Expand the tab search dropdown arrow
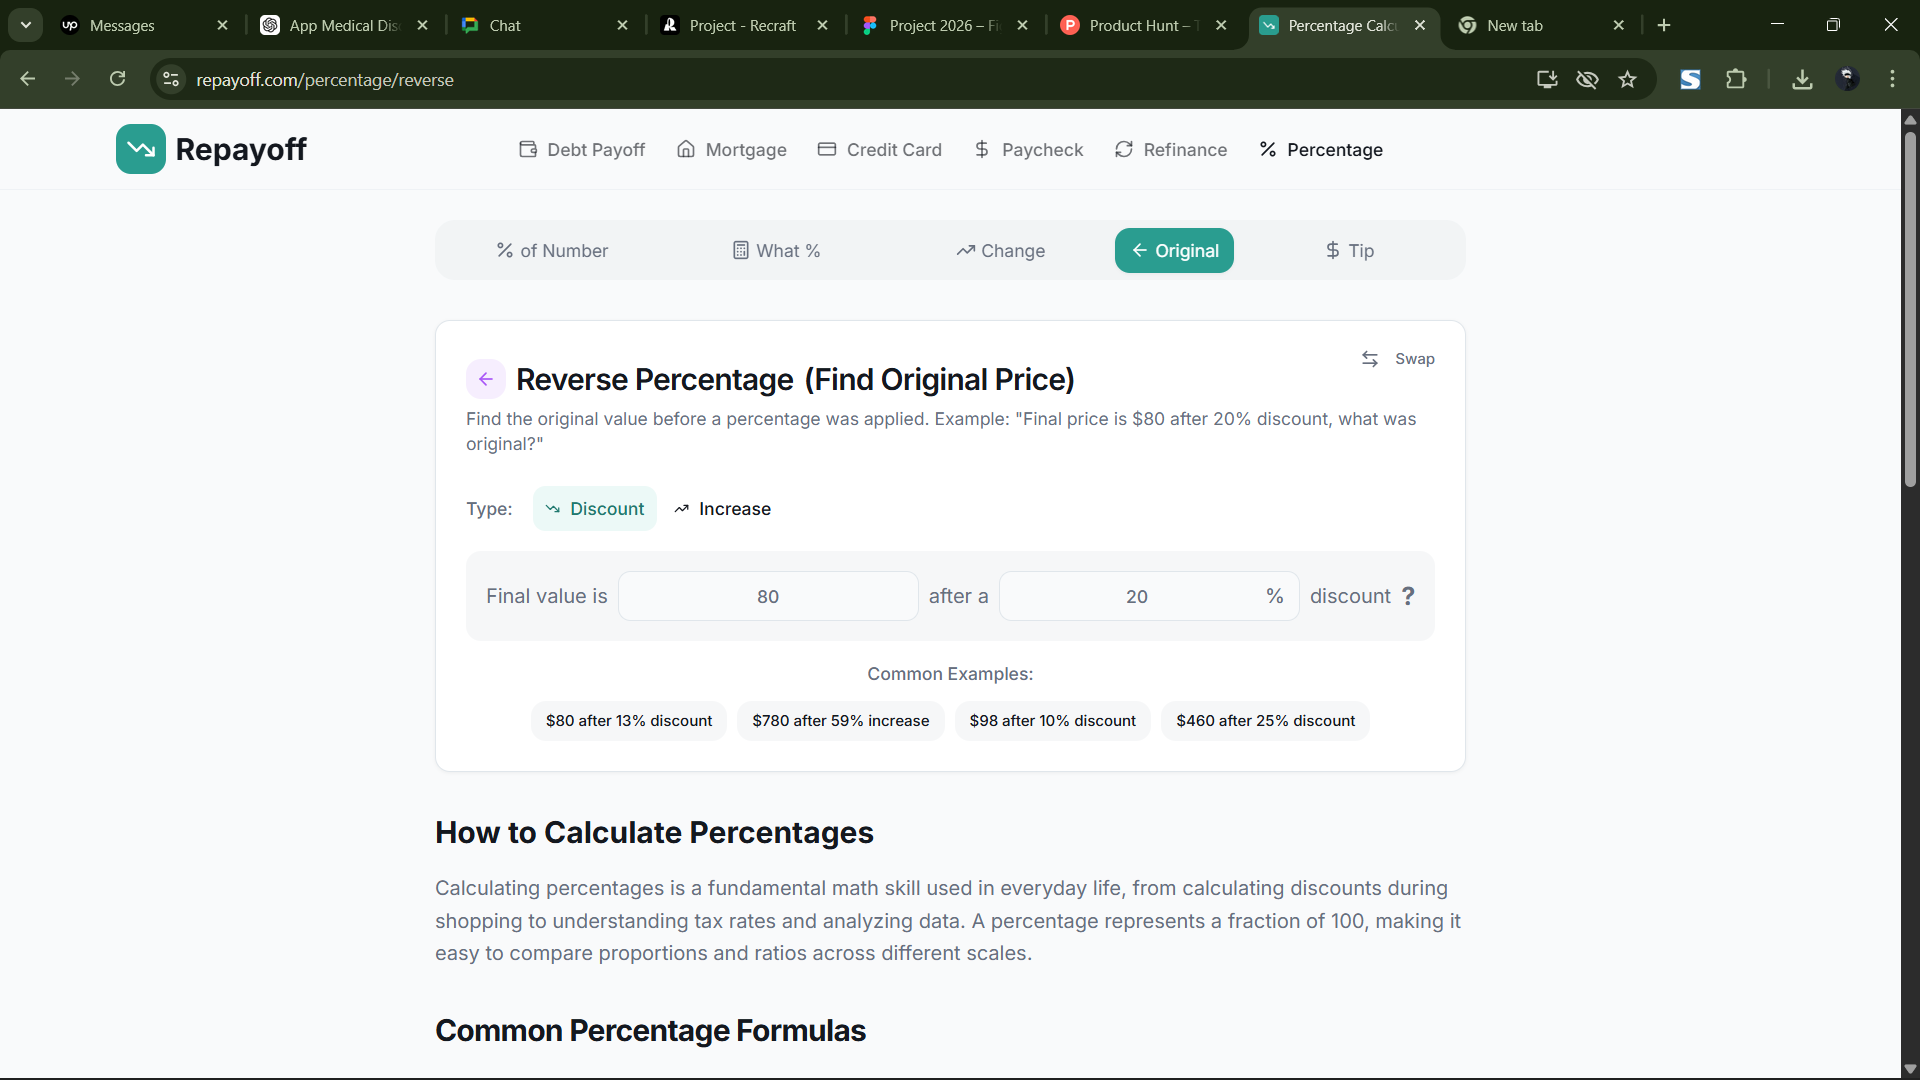 (26, 25)
